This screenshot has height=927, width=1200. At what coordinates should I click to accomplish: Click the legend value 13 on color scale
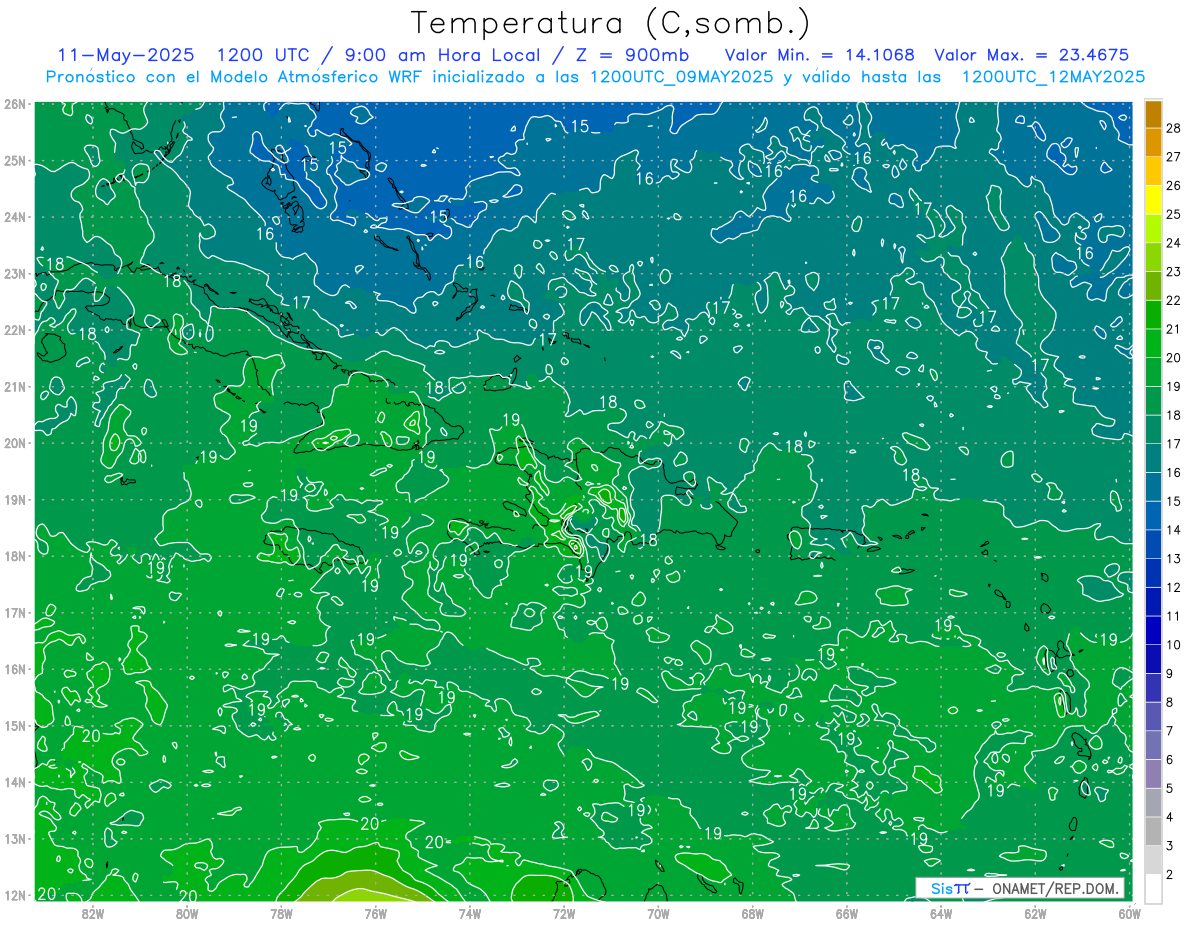click(x=1174, y=559)
